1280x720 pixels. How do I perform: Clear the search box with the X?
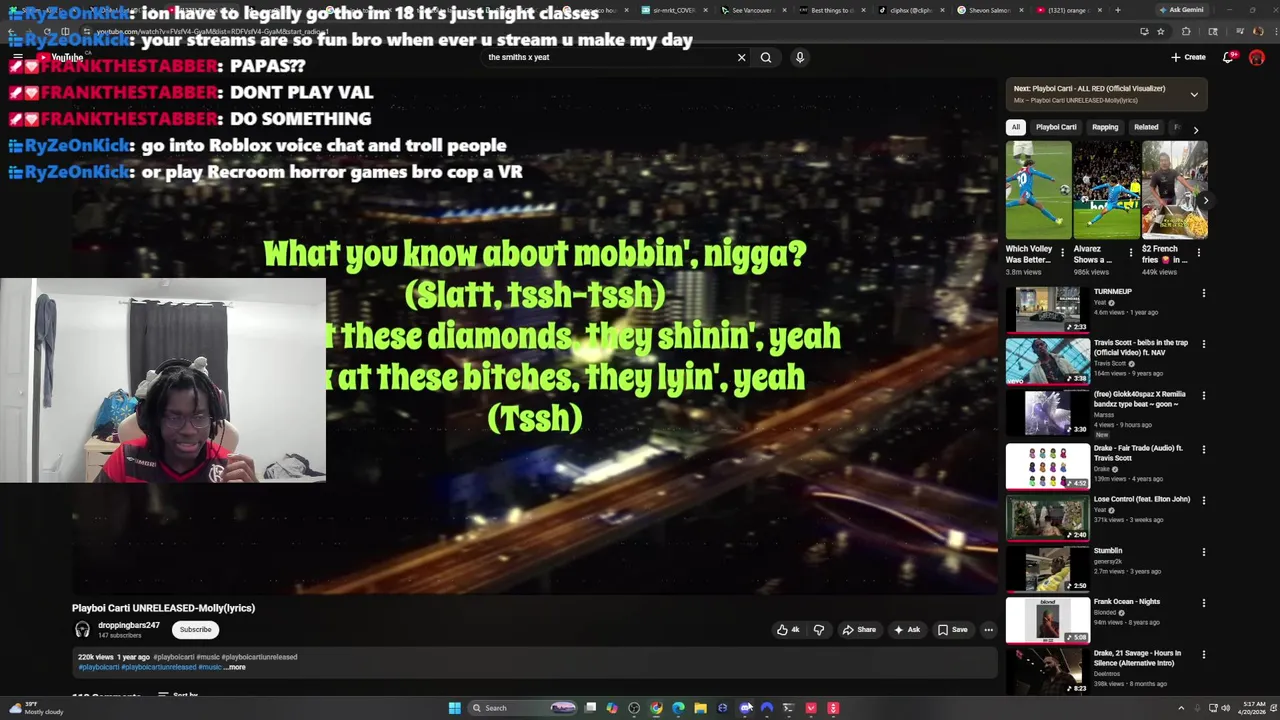pos(741,57)
